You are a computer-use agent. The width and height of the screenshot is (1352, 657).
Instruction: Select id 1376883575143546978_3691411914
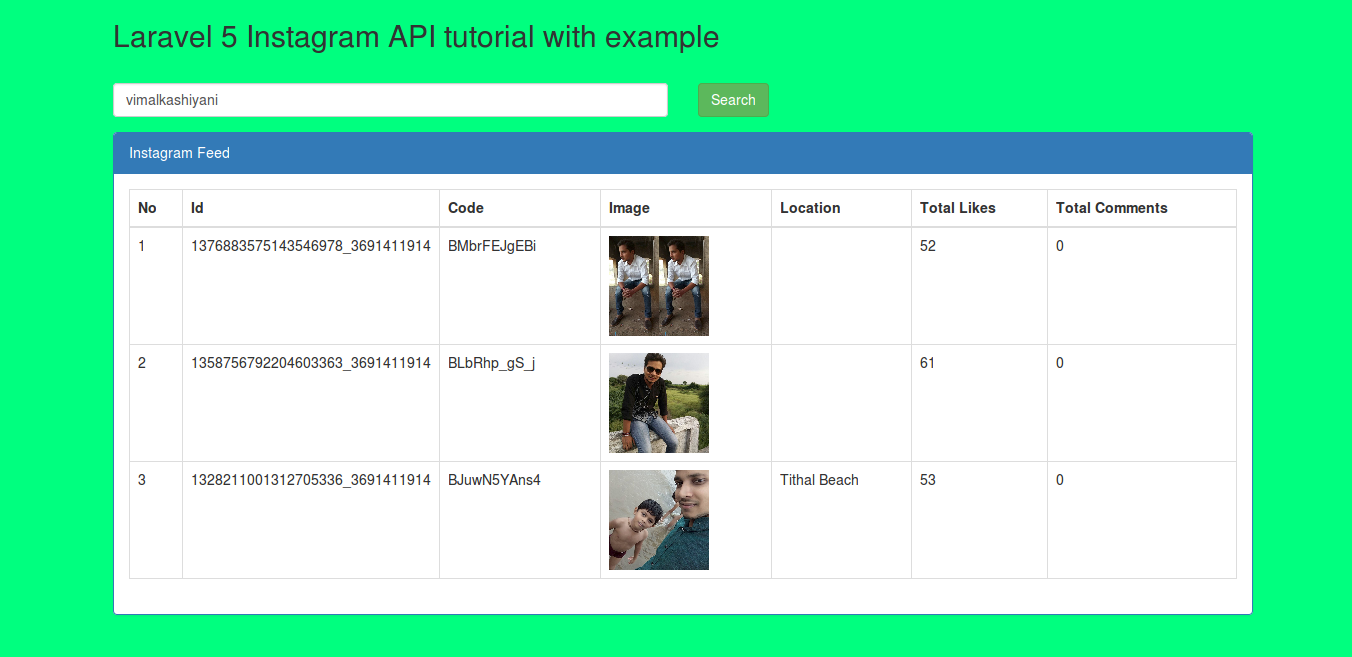(x=311, y=246)
